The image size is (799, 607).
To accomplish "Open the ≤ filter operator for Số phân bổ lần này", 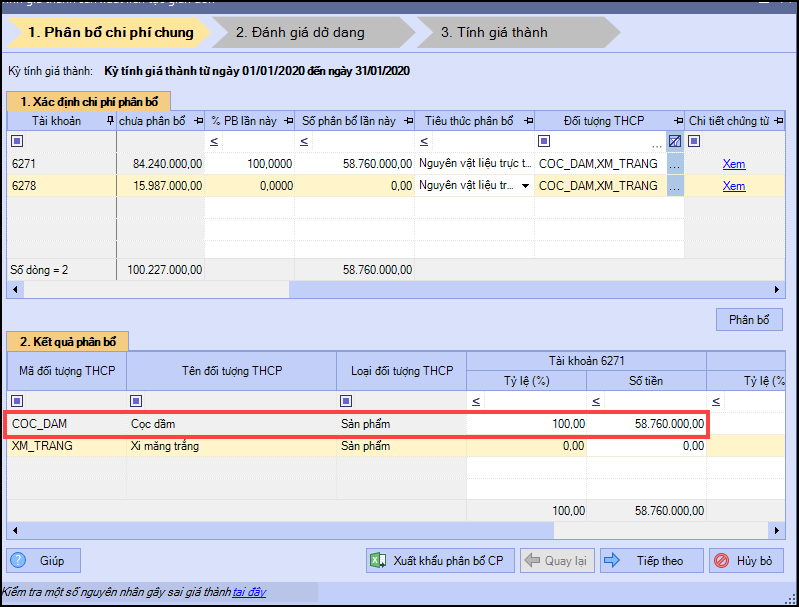I will tap(305, 141).
